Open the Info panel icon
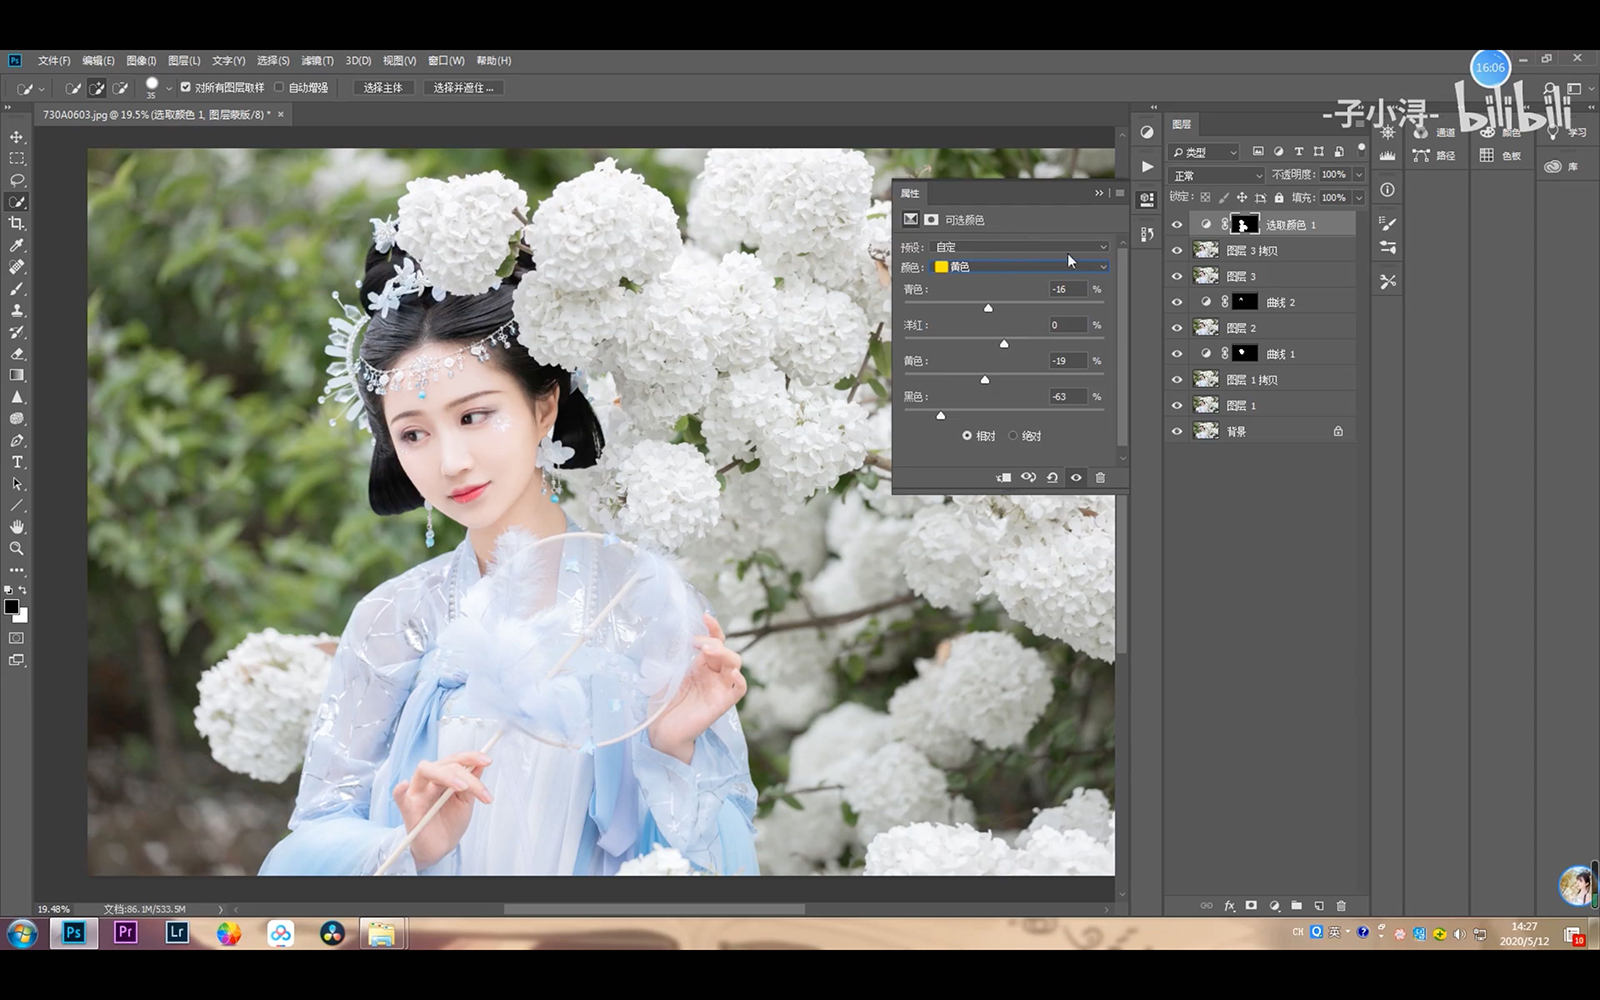 pyautogui.click(x=1387, y=190)
